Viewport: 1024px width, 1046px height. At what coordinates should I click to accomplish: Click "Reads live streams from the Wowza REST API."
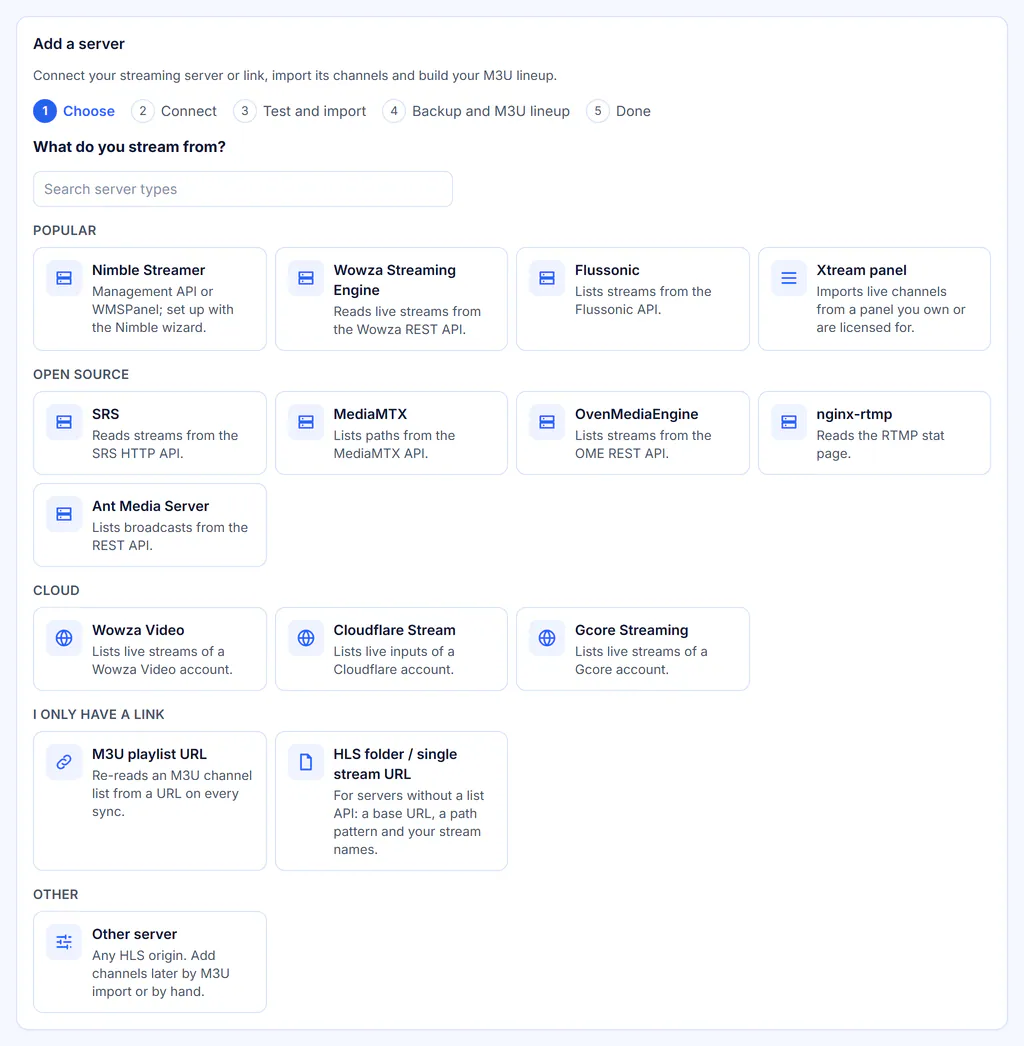407,320
